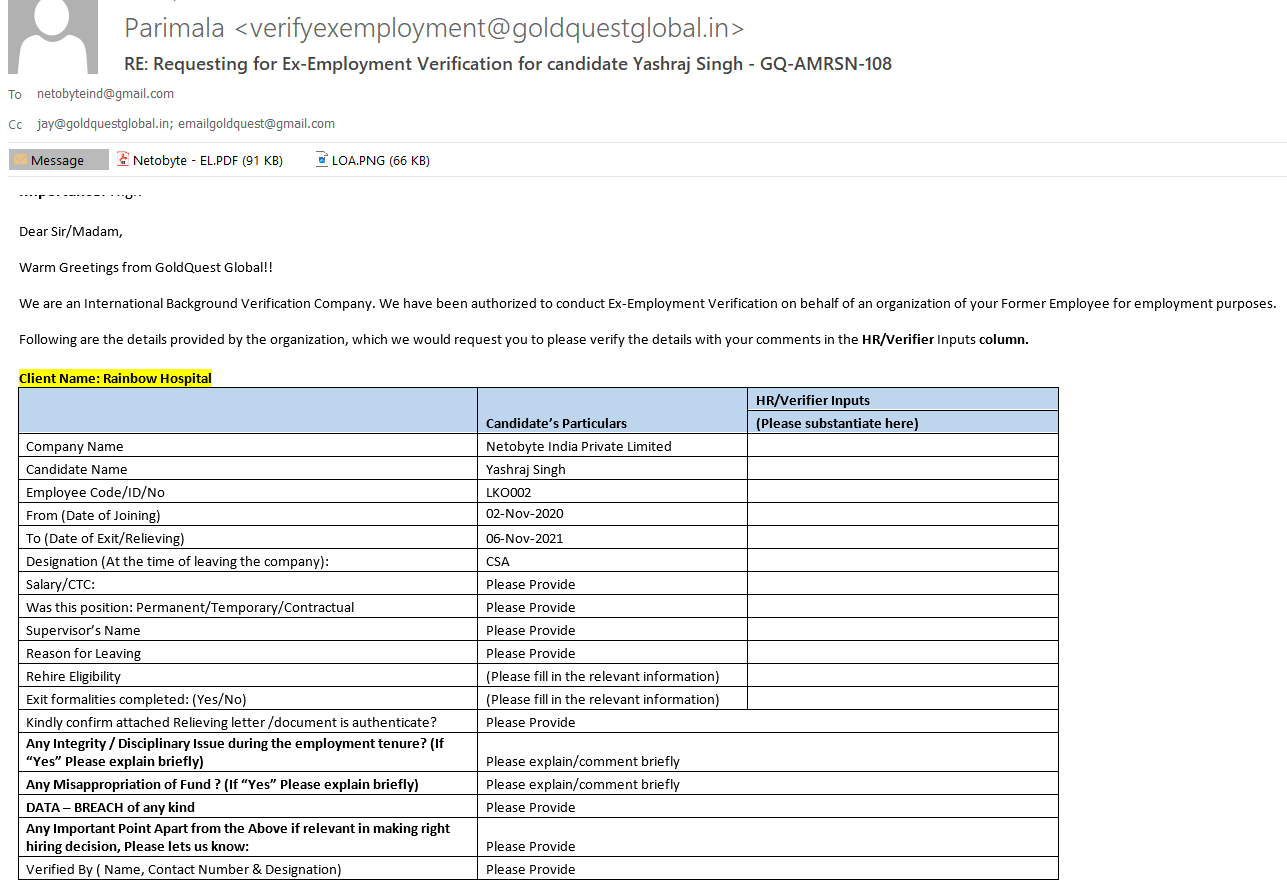Click sender address verifyexemployment@goldquestglobal.in
This screenshot has width=1287, height=888.
[x=490, y=28]
